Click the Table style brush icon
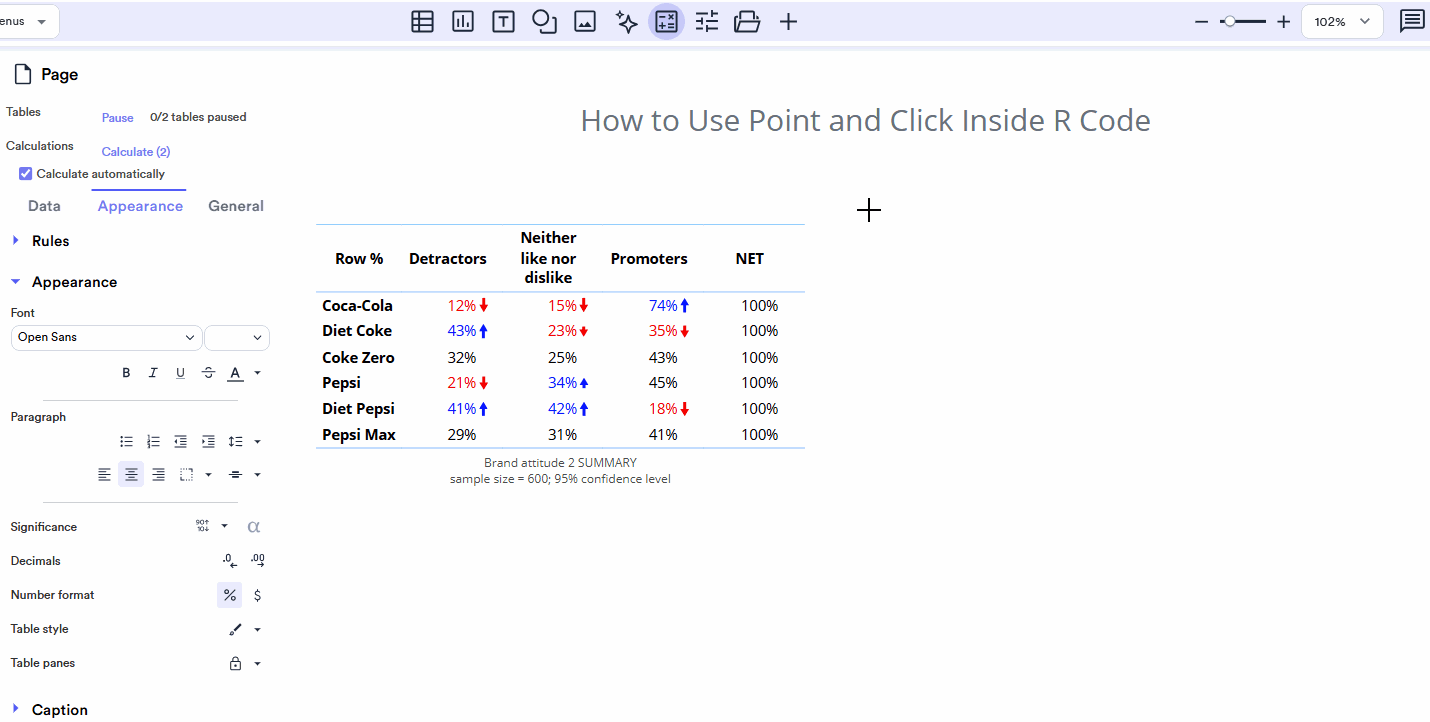 [x=235, y=630]
